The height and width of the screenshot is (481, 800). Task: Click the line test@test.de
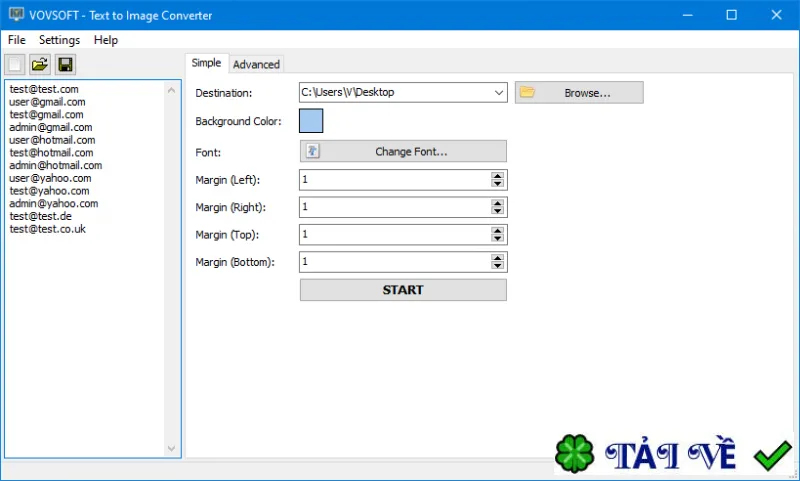[40, 216]
